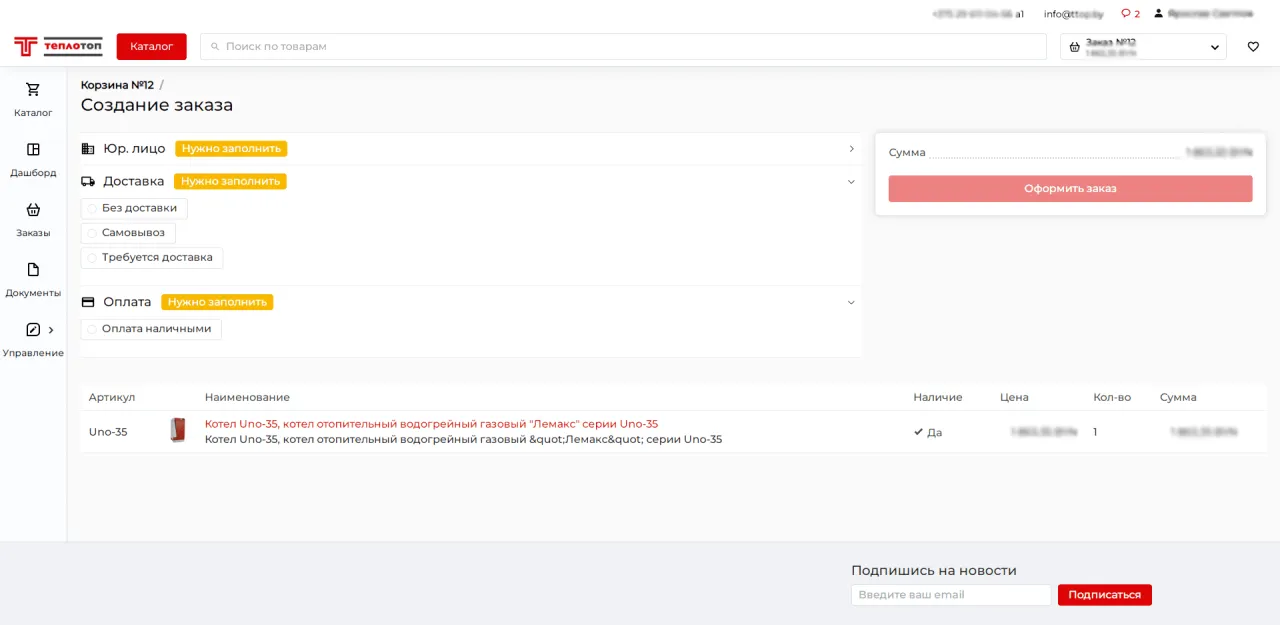1280x625 pixels.
Task: Click the Оформить заказ button
Action: [1070, 189]
